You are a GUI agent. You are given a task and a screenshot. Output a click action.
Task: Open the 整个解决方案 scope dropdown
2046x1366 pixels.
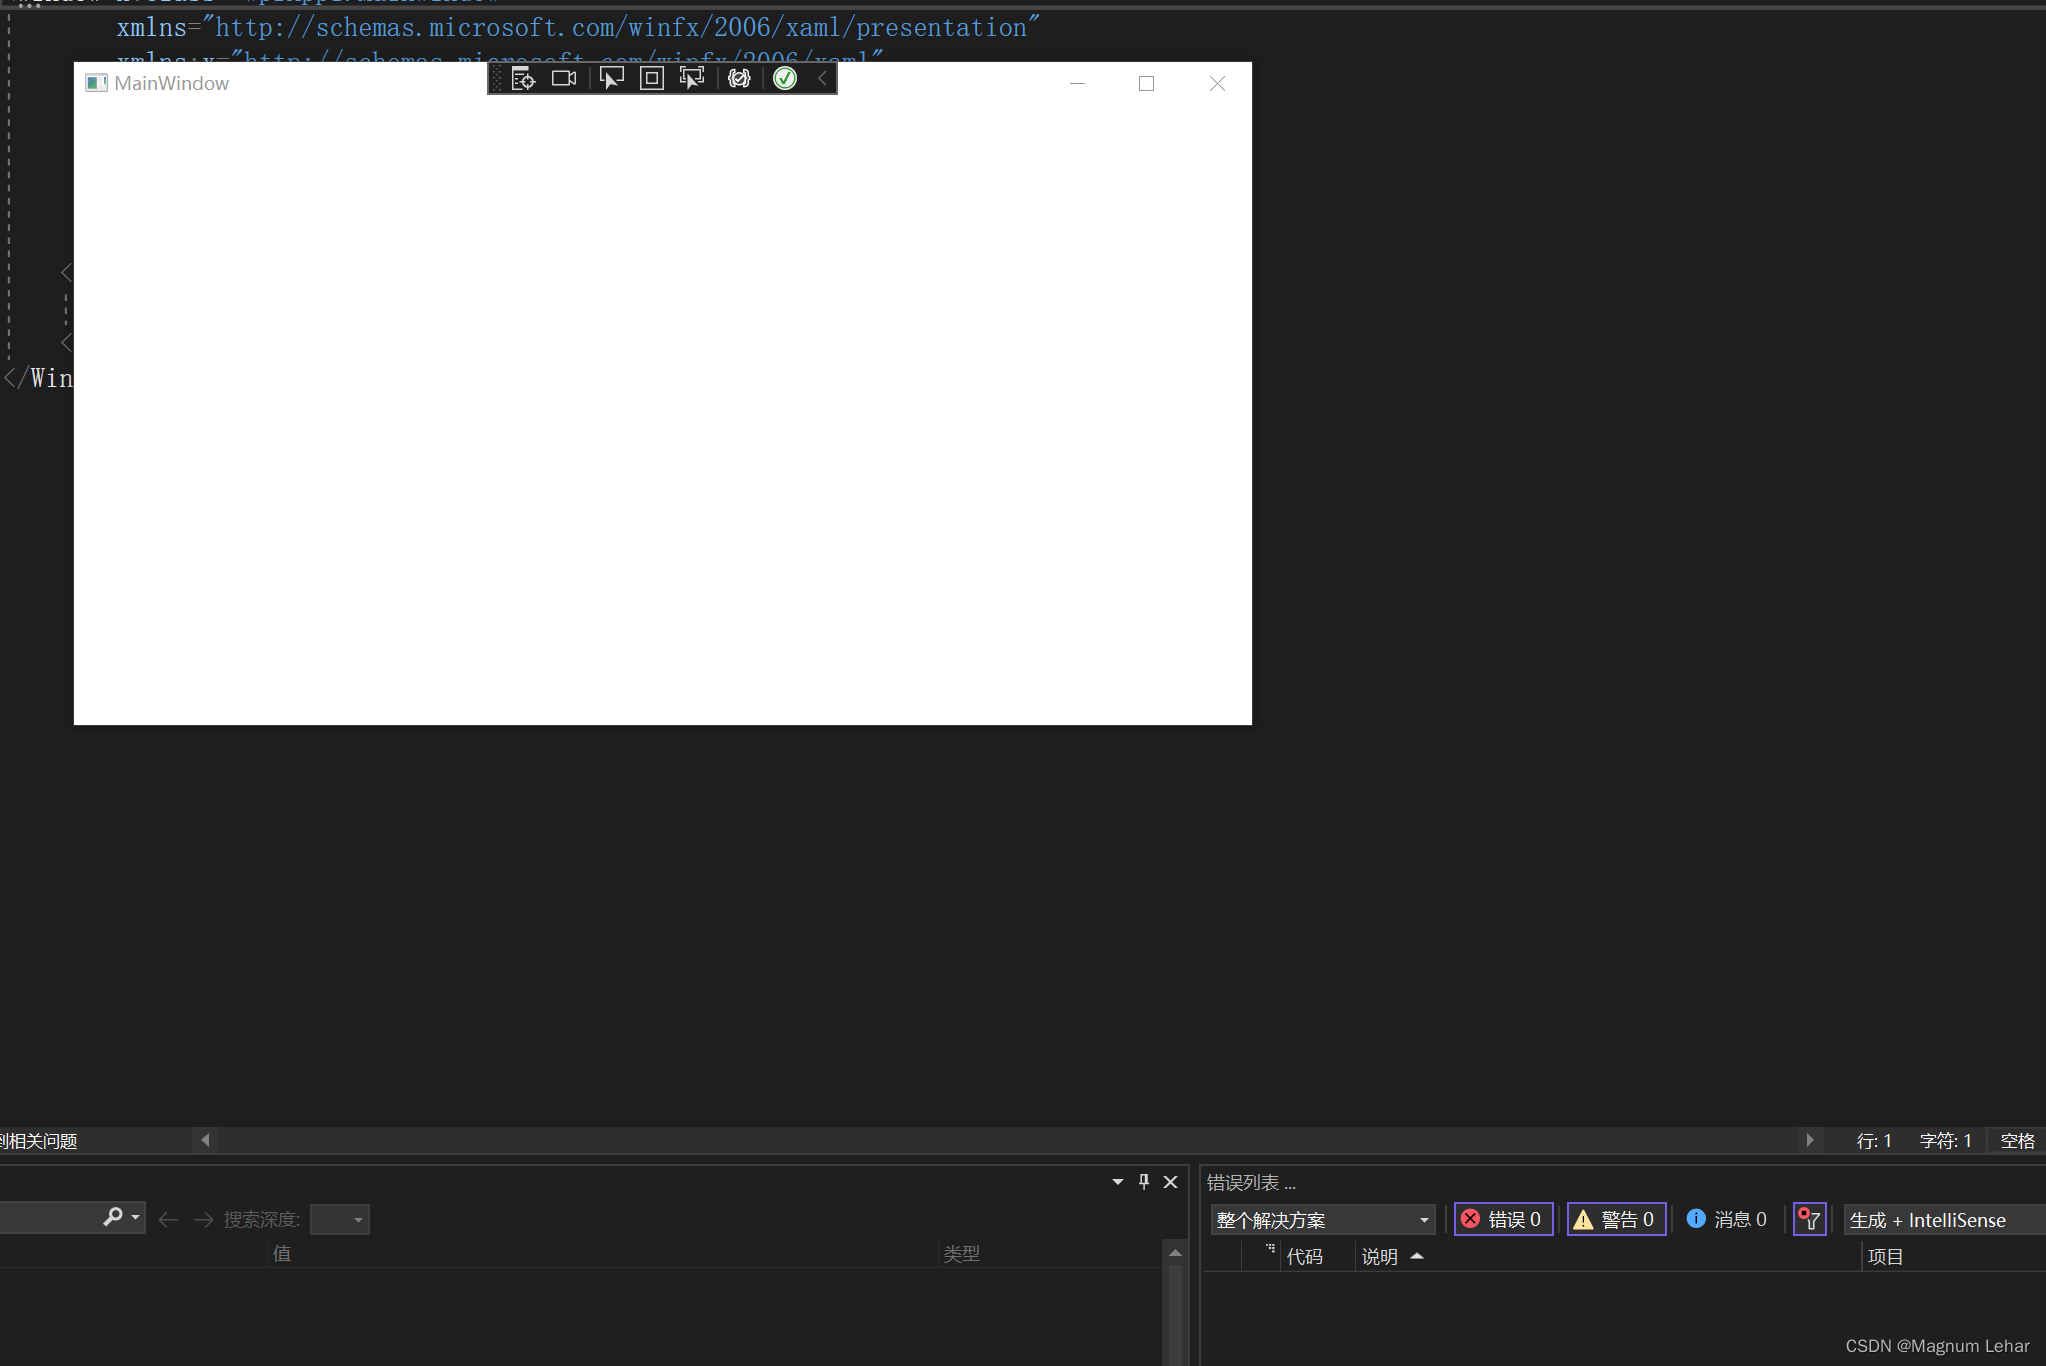click(x=1322, y=1220)
